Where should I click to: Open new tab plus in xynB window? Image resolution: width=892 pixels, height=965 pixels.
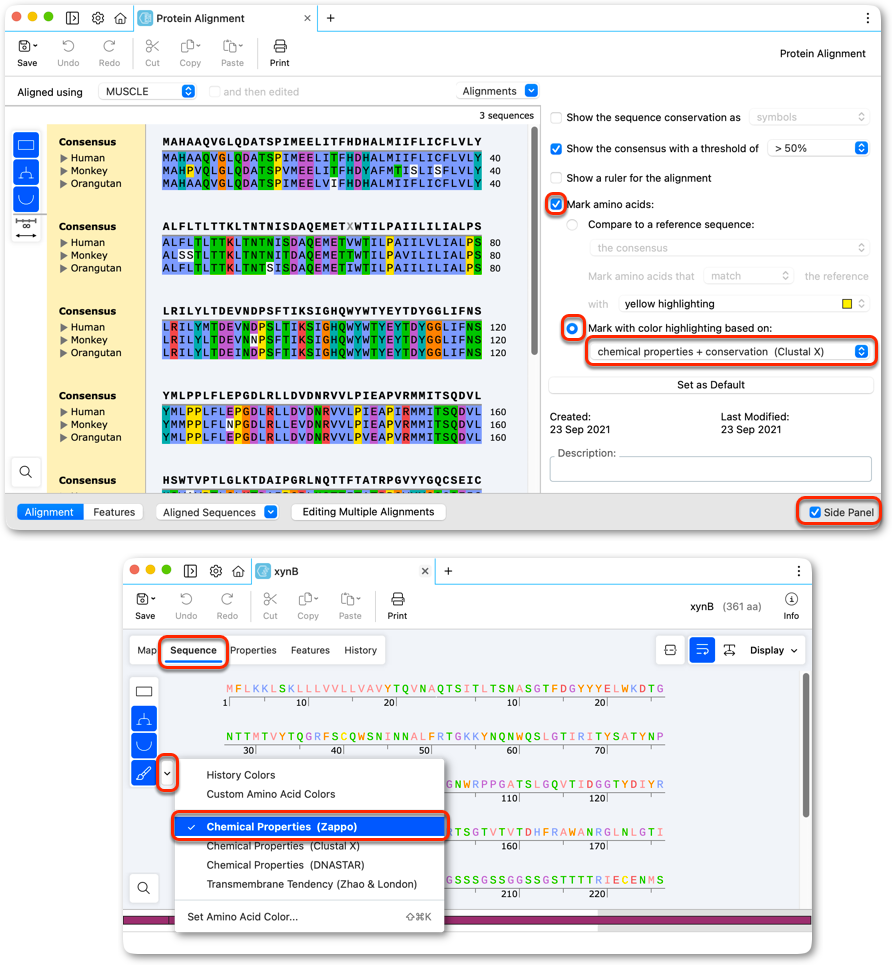tap(448, 571)
